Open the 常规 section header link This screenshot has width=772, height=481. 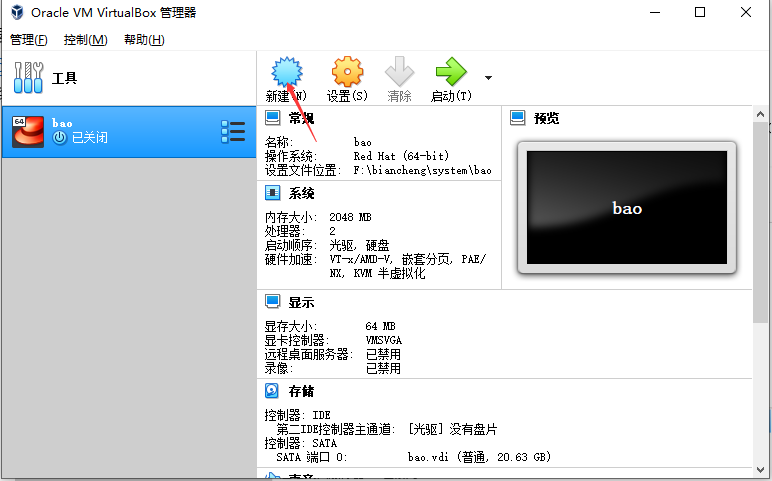click(x=301, y=118)
